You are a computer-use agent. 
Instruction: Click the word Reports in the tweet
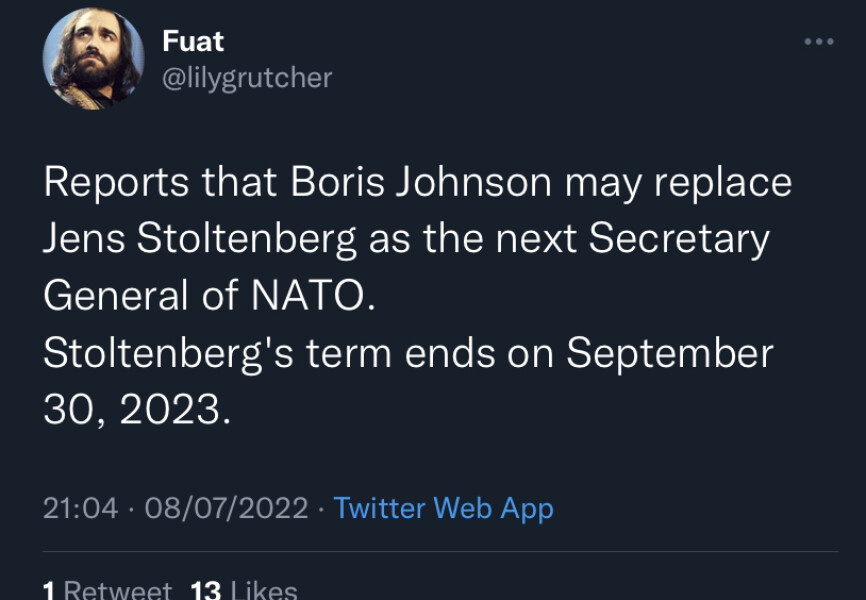(116, 183)
